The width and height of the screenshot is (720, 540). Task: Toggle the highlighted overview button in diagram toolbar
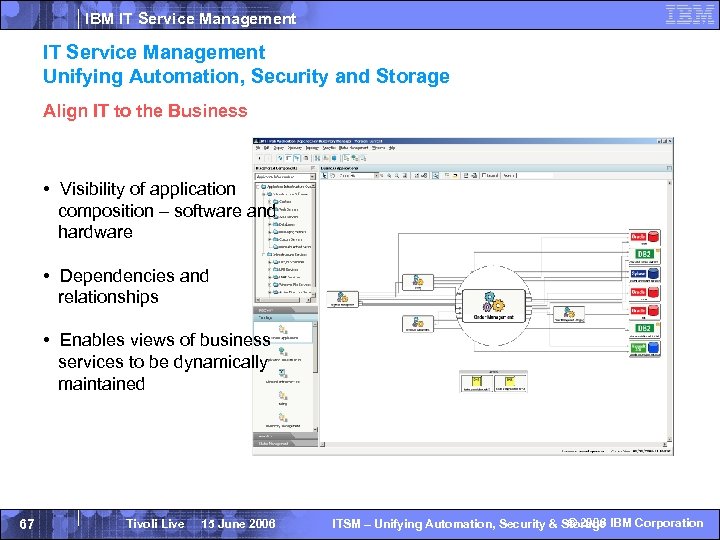(x=435, y=175)
